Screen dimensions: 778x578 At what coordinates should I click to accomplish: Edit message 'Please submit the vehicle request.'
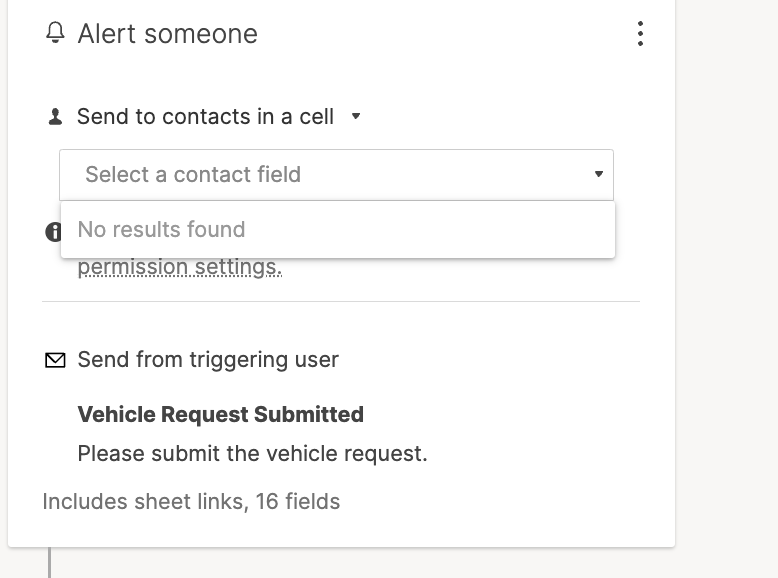click(x=253, y=453)
